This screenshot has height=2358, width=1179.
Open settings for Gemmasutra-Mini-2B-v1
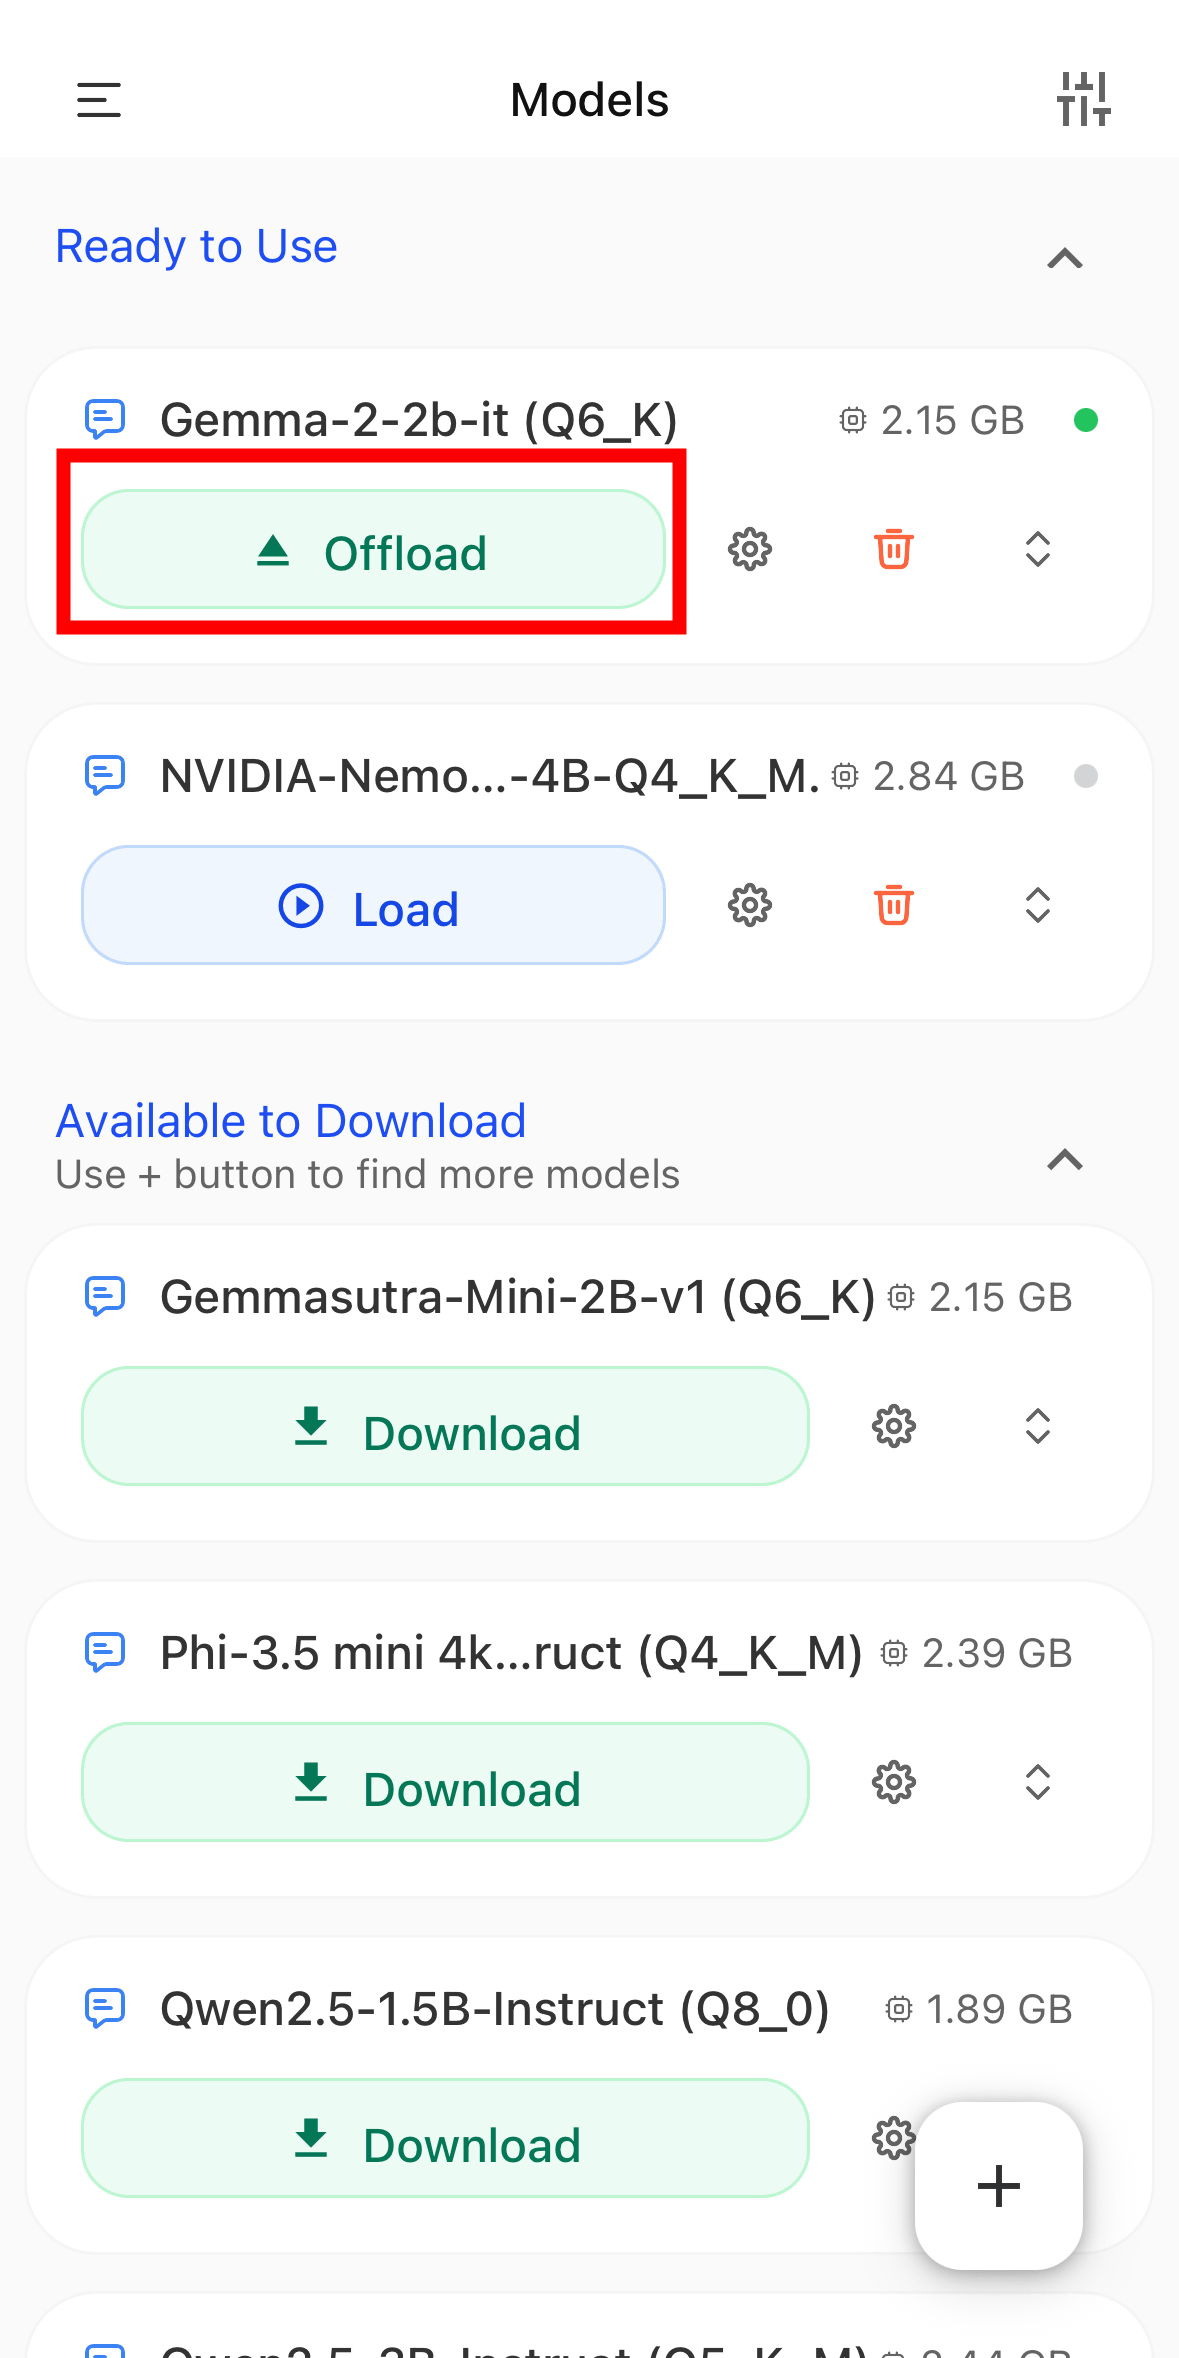[x=894, y=1426]
